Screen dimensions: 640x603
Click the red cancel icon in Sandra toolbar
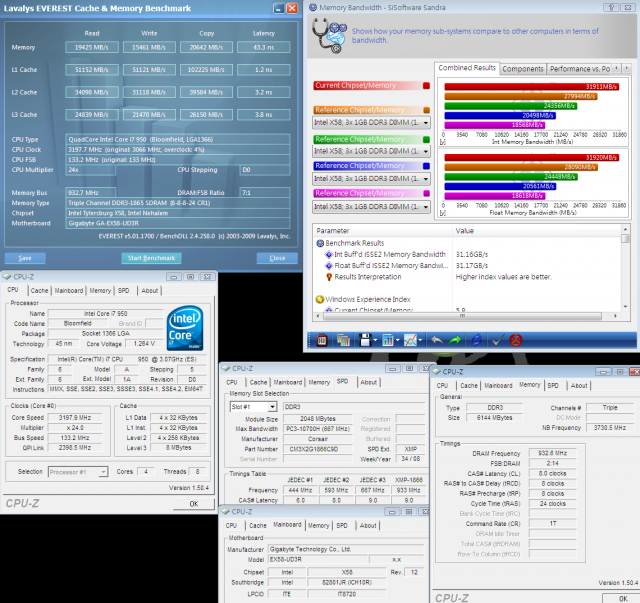(x=516, y=340)
